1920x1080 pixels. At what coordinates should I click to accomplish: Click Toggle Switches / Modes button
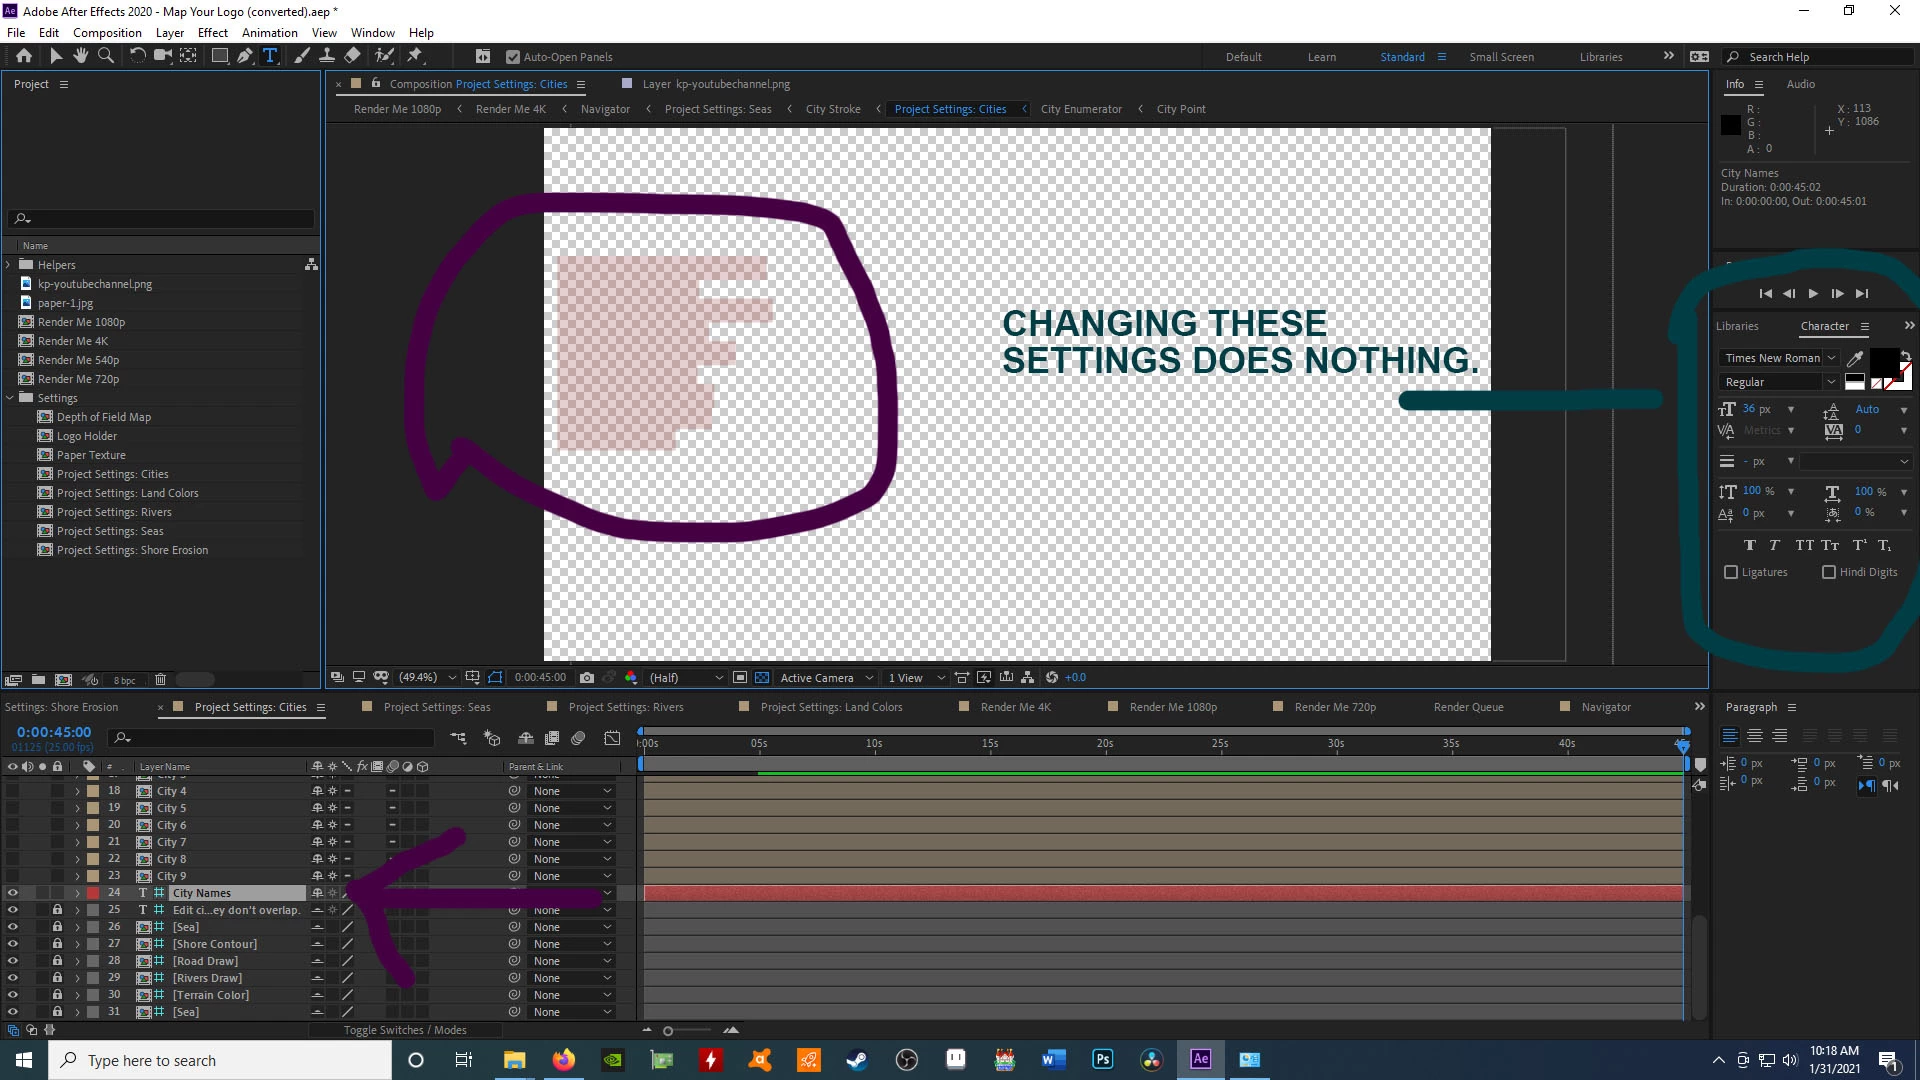click(x=405, y=1030)
